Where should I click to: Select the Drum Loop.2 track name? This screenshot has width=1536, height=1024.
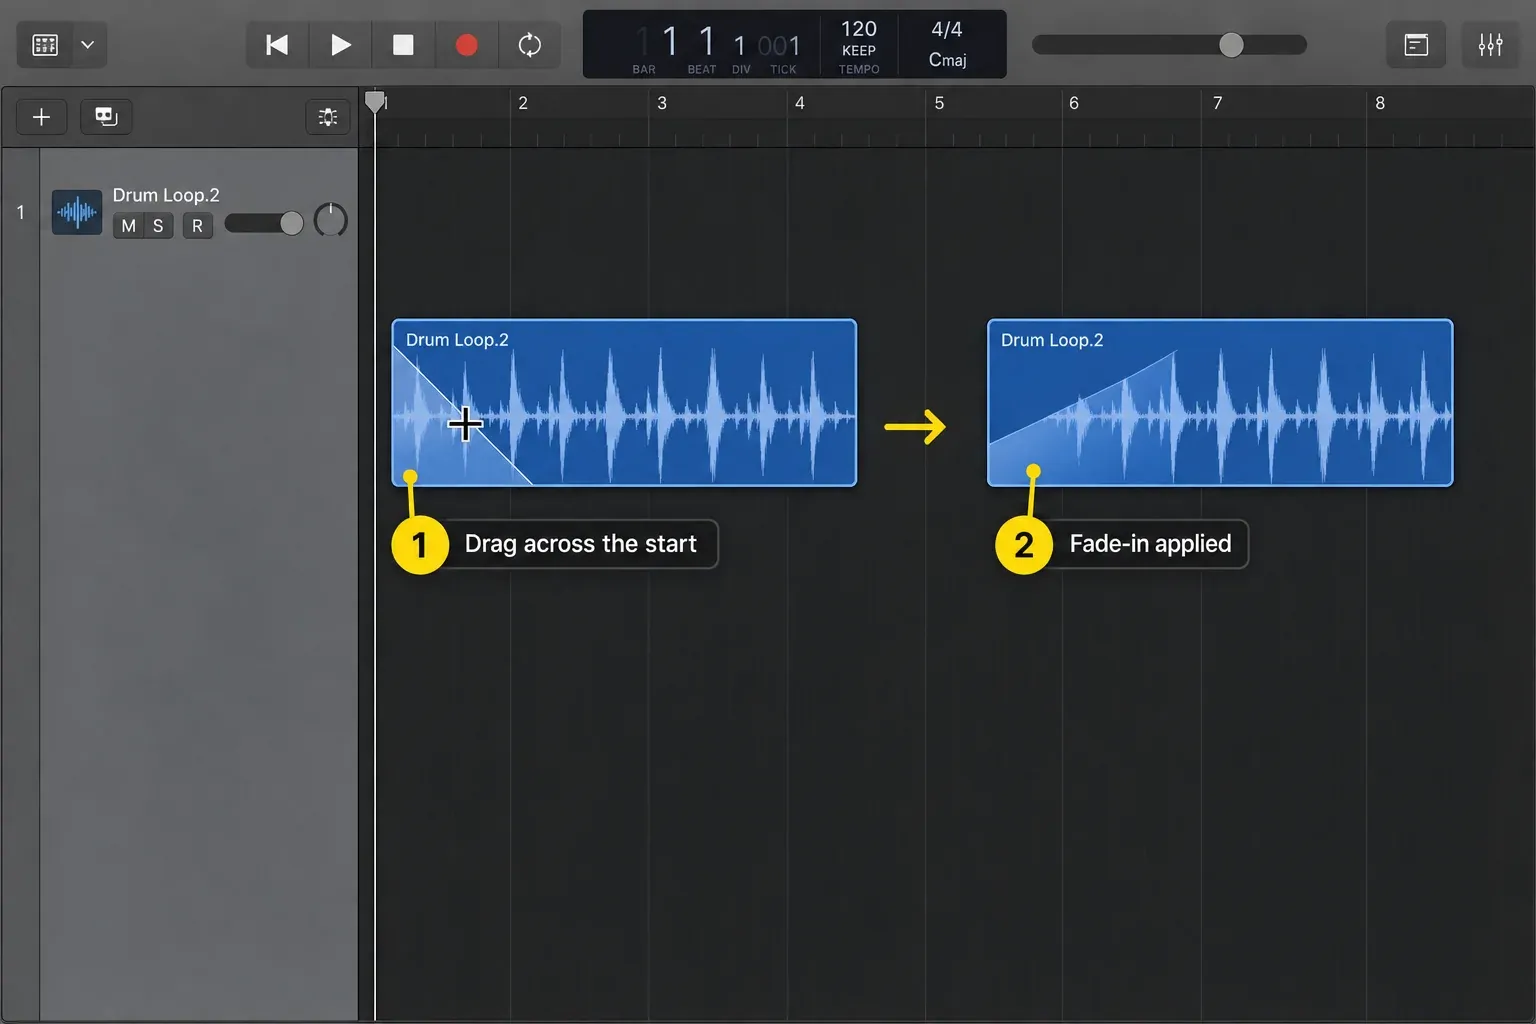[166, 195]
